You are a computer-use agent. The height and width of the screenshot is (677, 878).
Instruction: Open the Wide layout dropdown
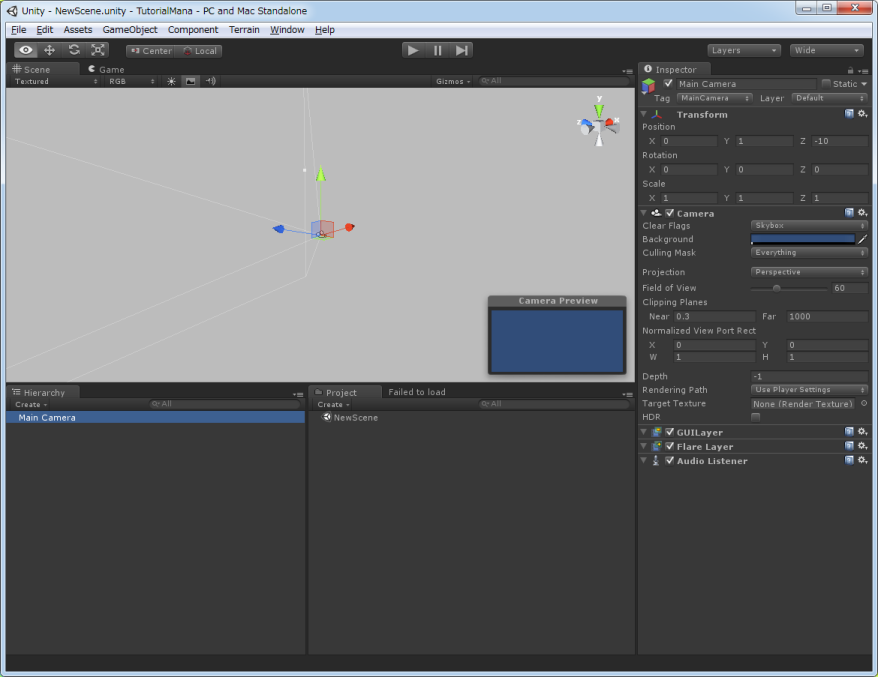point(826,50)
